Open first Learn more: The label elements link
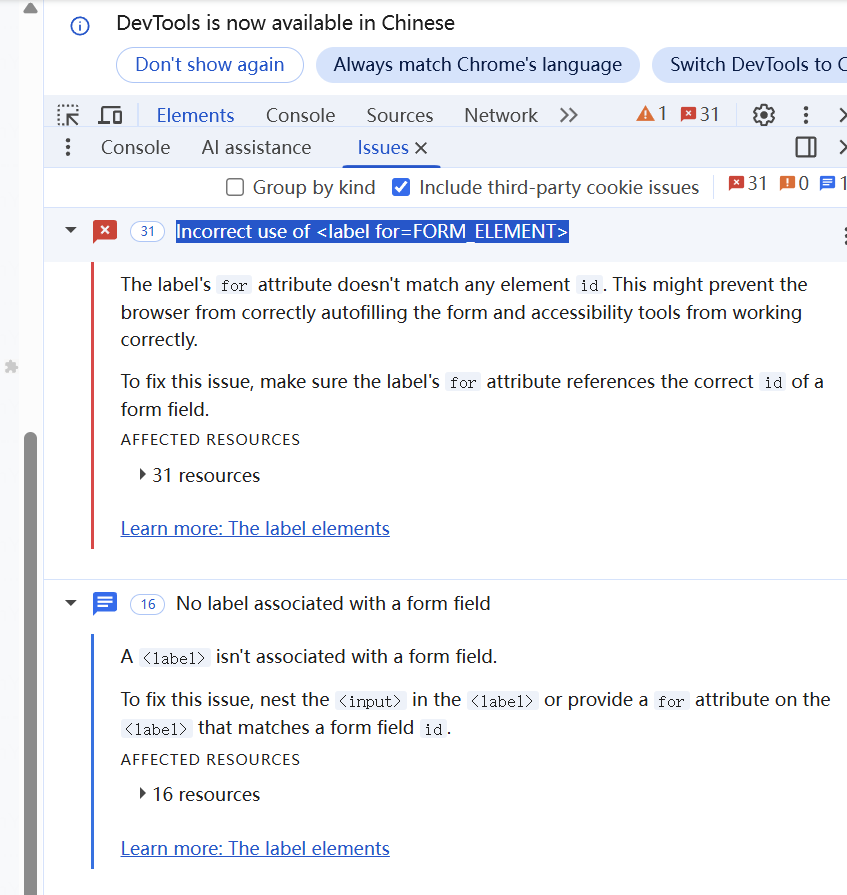 [255, 528]
